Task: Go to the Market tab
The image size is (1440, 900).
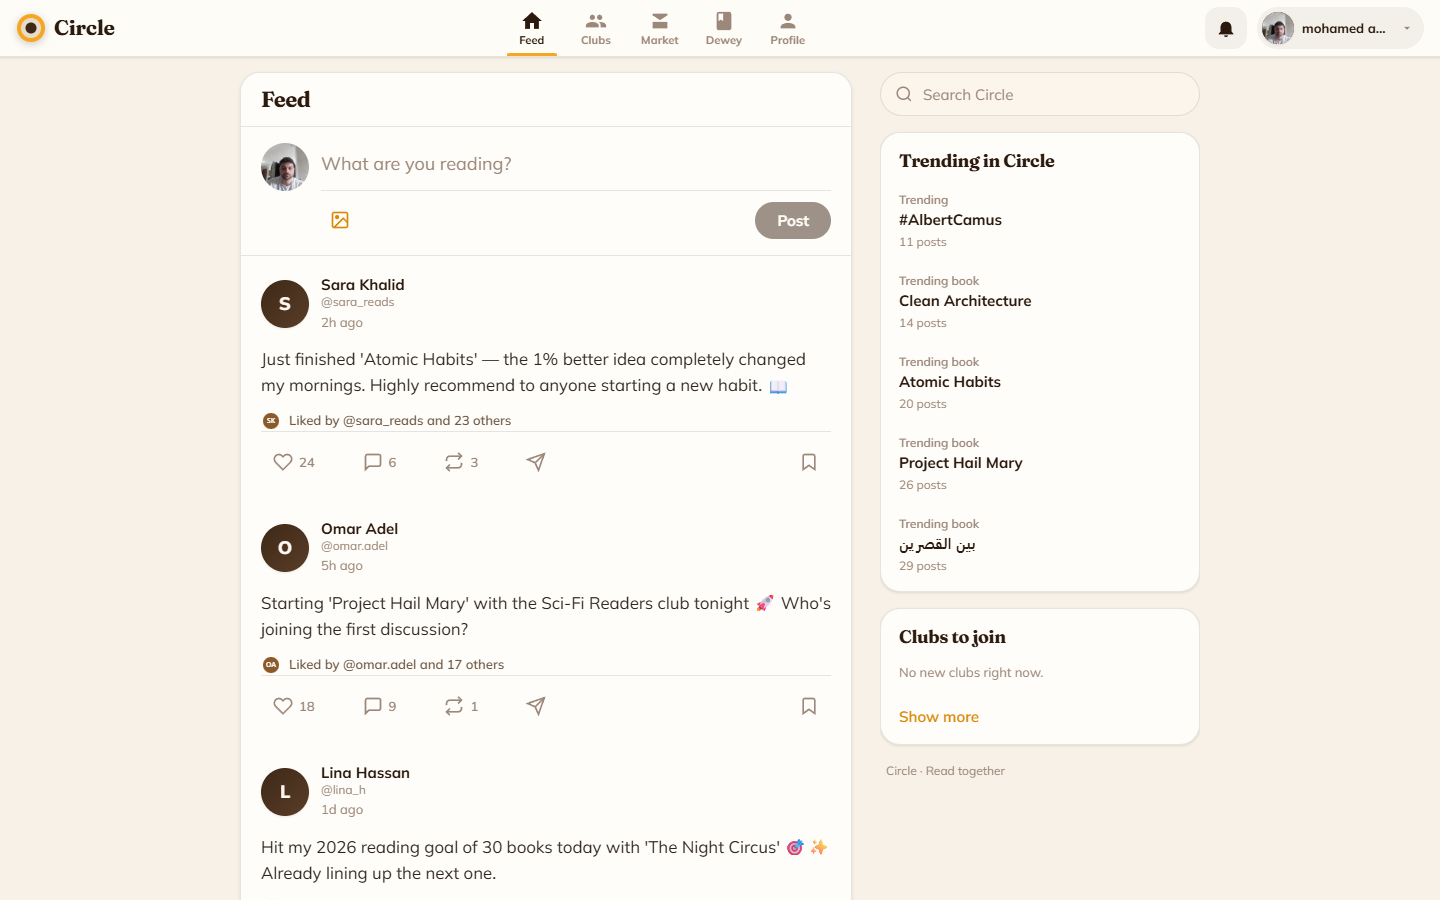Action: [x=660, y=29]
